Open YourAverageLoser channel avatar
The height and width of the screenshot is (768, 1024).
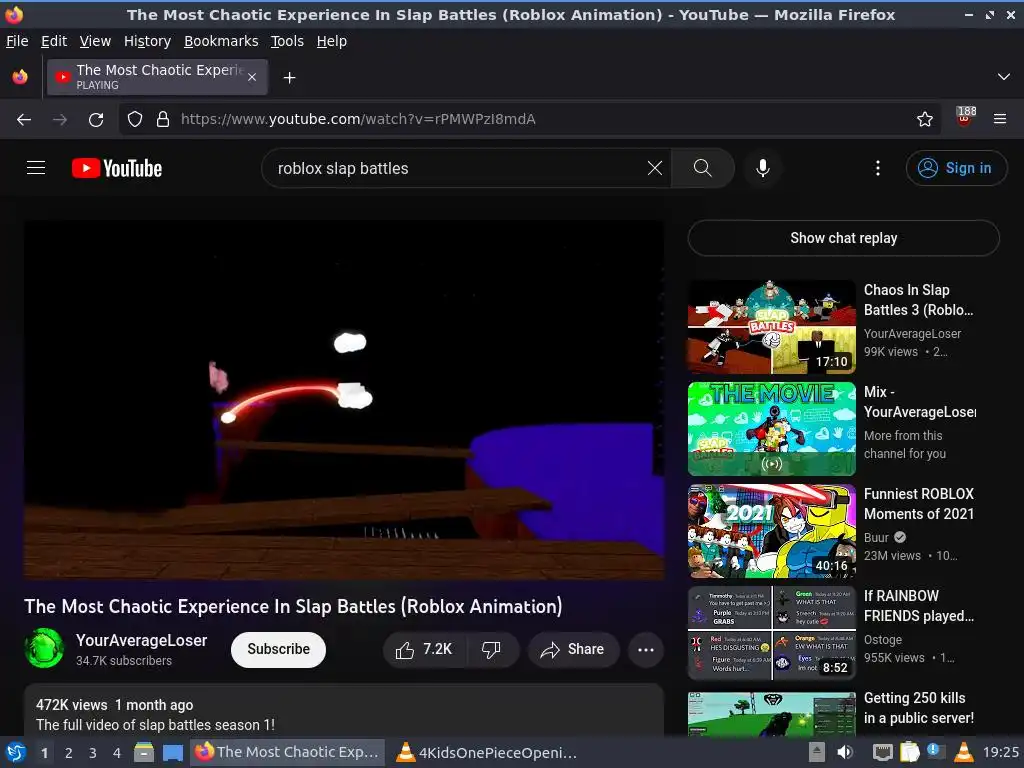44,648
